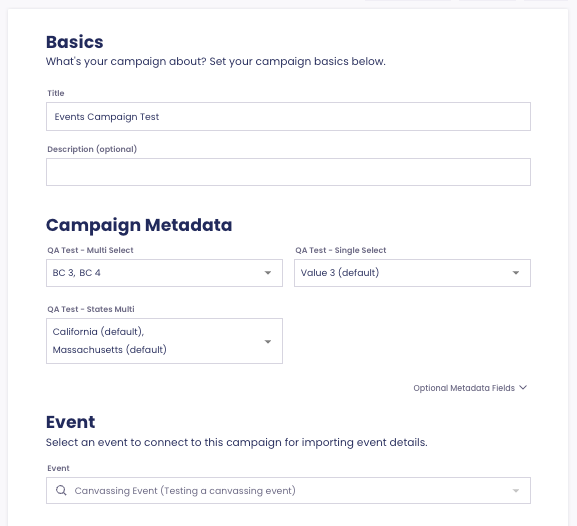The image size is (577, 526).
Task: Click the empty Description input box
Action: pos(288,172)
